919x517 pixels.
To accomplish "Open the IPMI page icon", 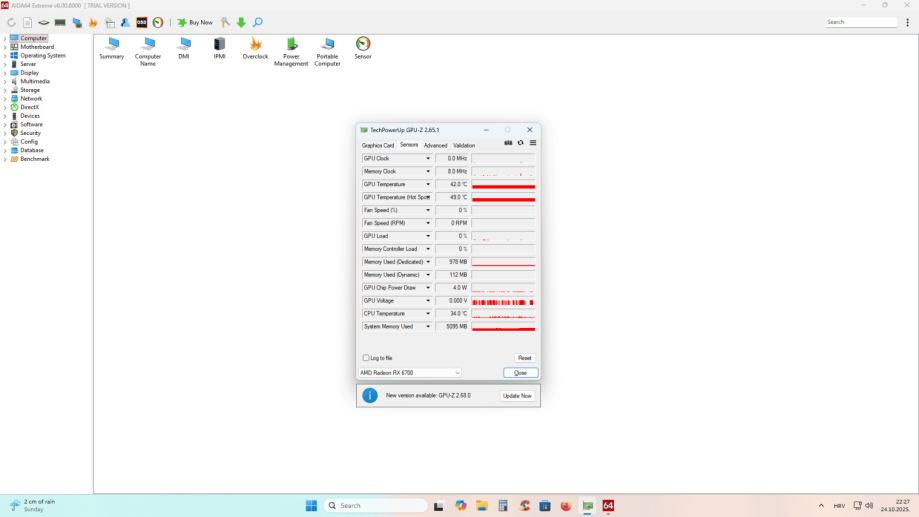I will 219,48.
